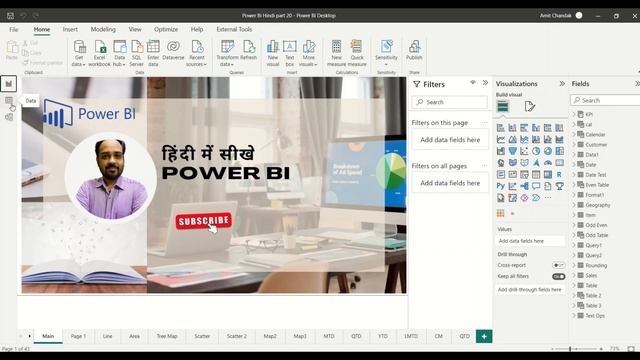The image size is (640, 360).
Task: Create a Quick measure
Action: click(x=357, y=53)
